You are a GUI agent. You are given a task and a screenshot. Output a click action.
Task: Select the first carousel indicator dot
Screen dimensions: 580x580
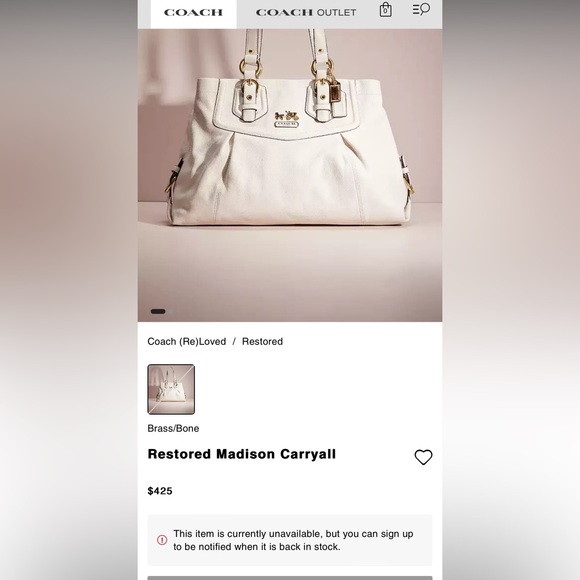158,311
